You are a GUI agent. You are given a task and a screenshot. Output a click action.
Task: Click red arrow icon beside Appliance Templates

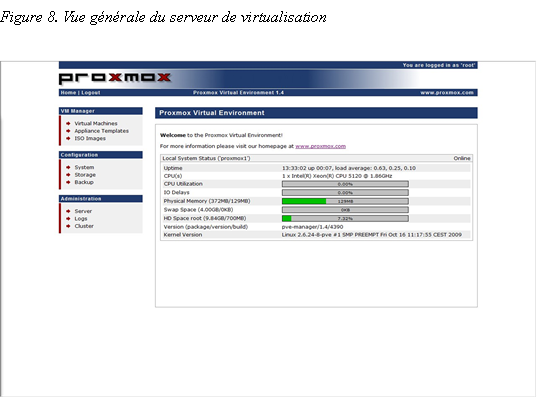pyautogui.click(x=68, y=131)
